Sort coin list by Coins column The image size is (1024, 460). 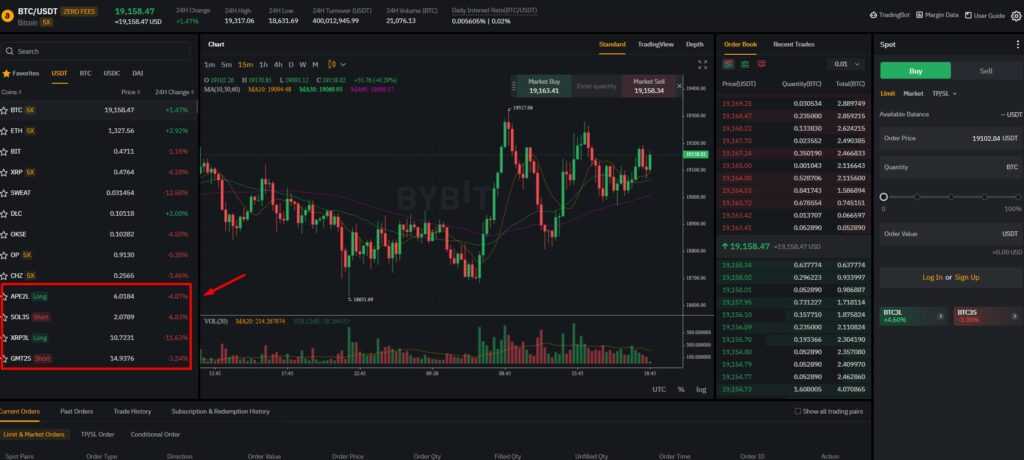pos(12,92)
